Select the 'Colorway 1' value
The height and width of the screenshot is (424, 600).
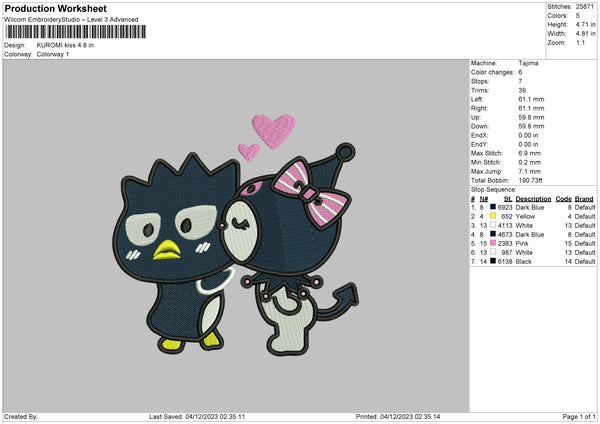[53, 54]
